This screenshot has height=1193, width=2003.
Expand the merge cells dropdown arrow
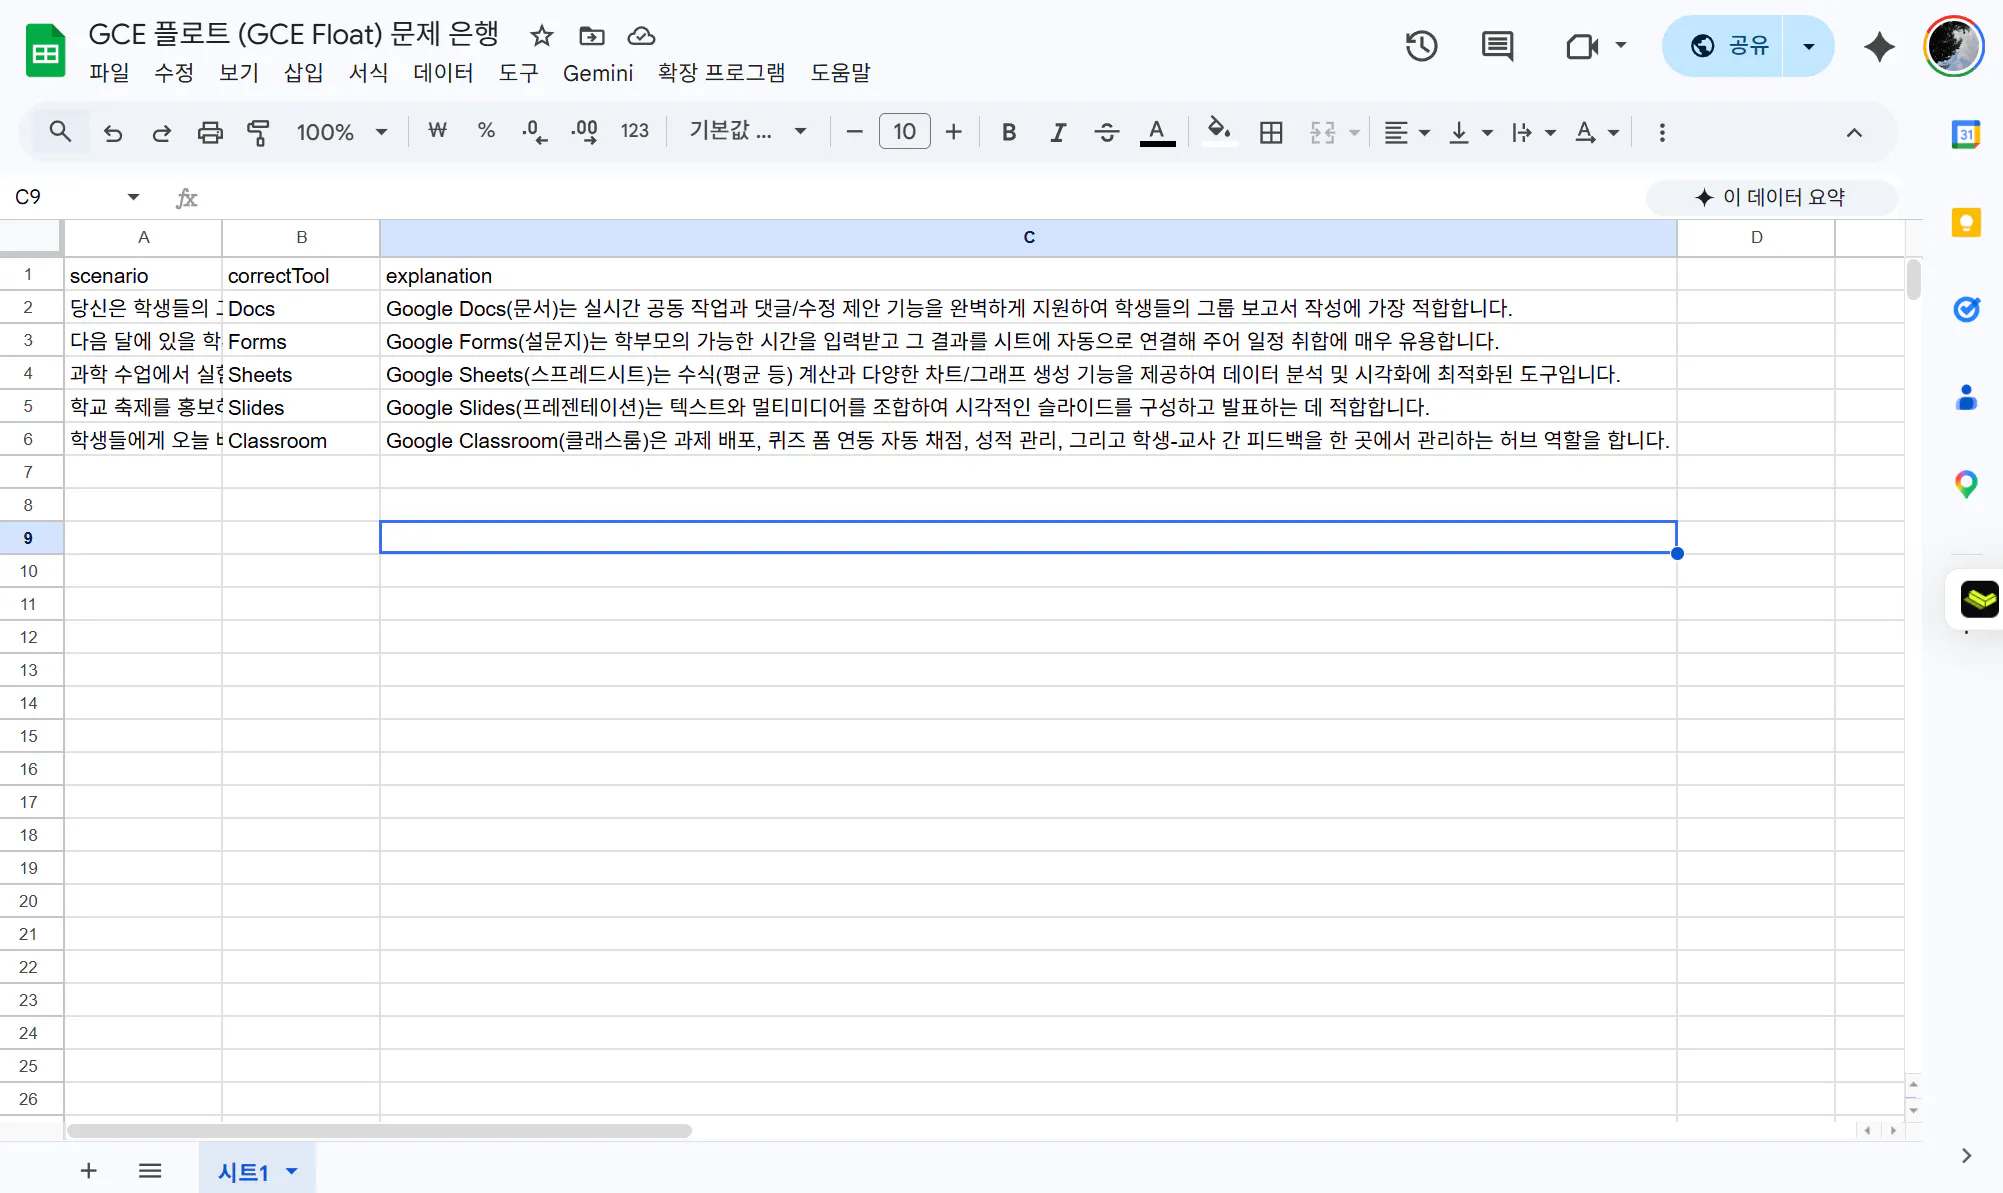pos(1354,132)
